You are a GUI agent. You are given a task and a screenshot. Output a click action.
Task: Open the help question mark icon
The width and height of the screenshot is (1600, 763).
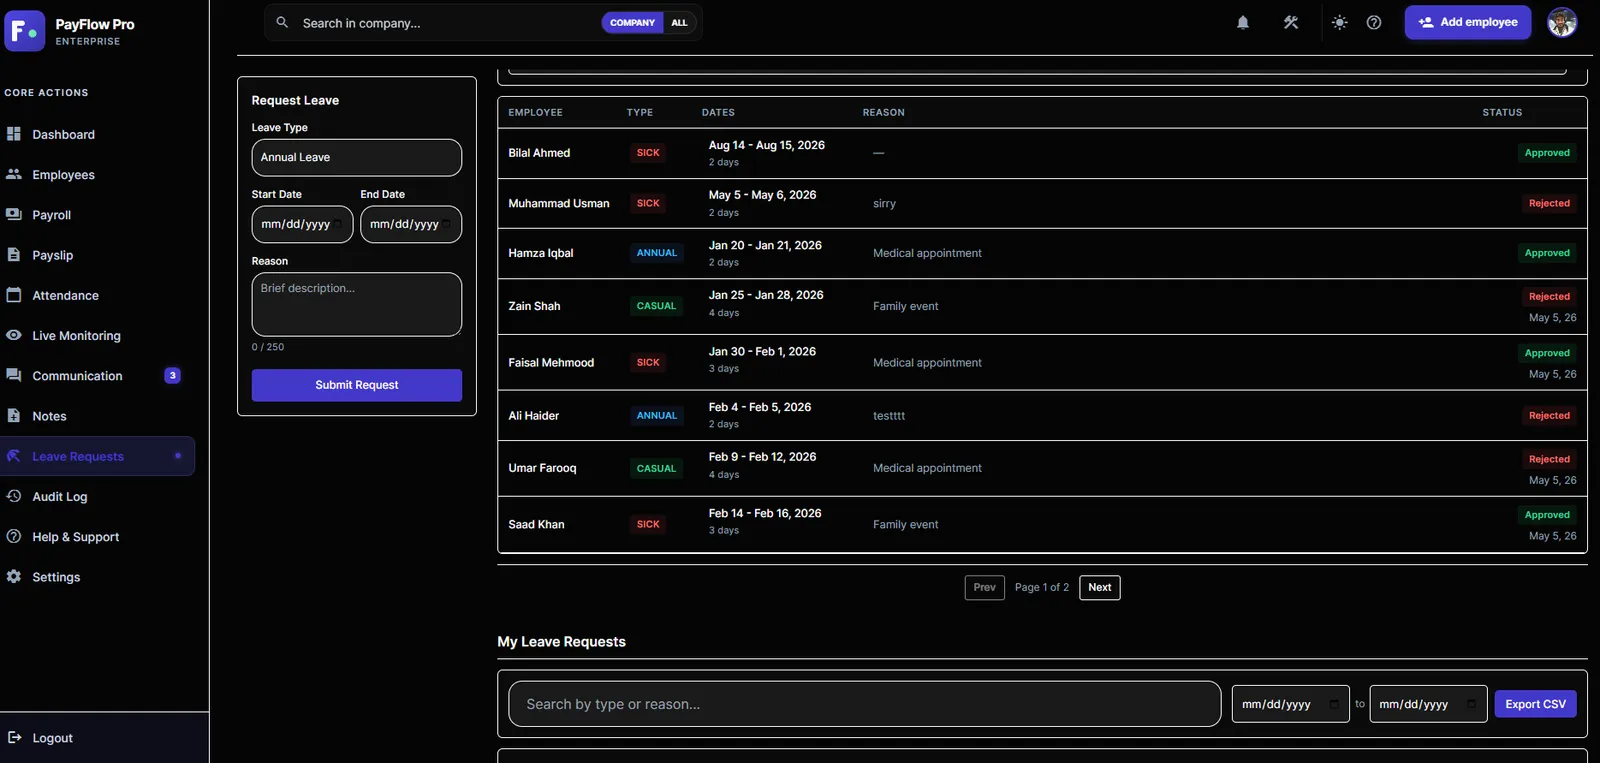pyautogui.click(x=1374, y=22)
